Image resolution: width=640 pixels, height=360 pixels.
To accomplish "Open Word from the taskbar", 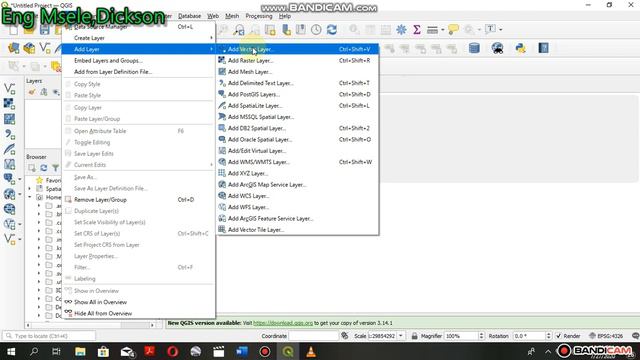I will 242,351.
